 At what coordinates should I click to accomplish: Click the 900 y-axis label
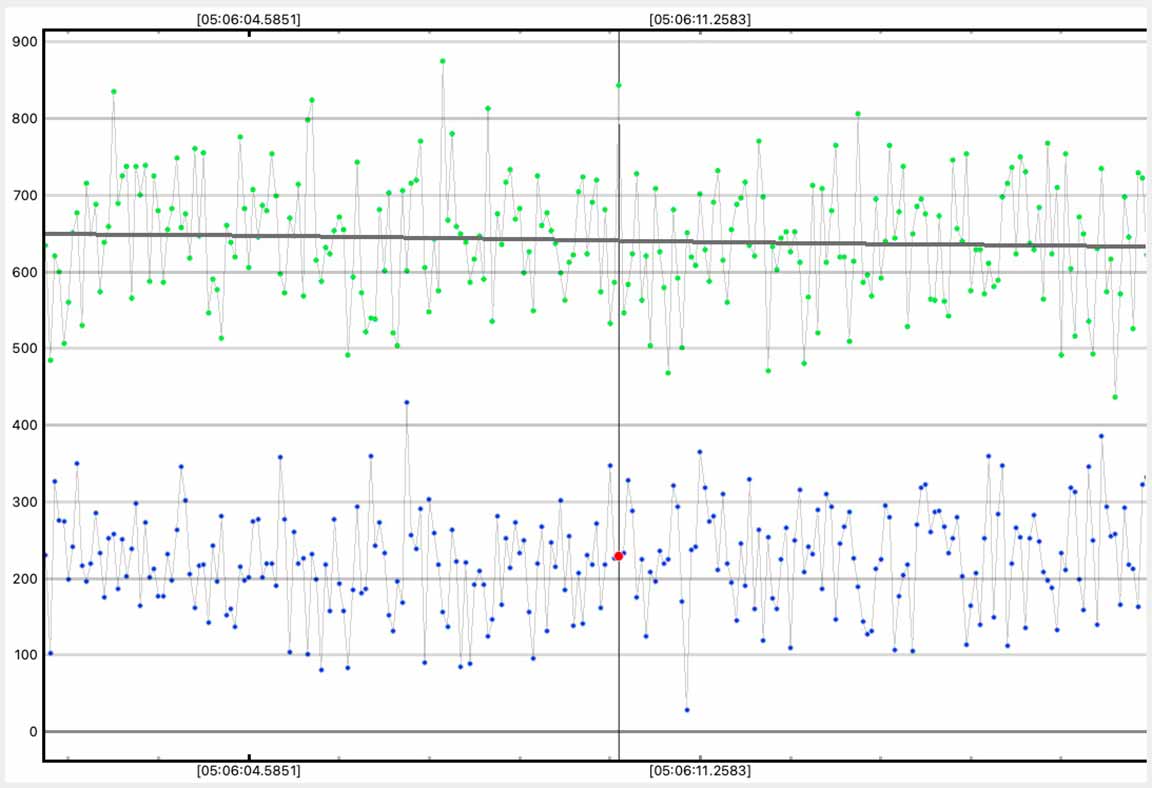pyautogui.click(x=25, y=42)
